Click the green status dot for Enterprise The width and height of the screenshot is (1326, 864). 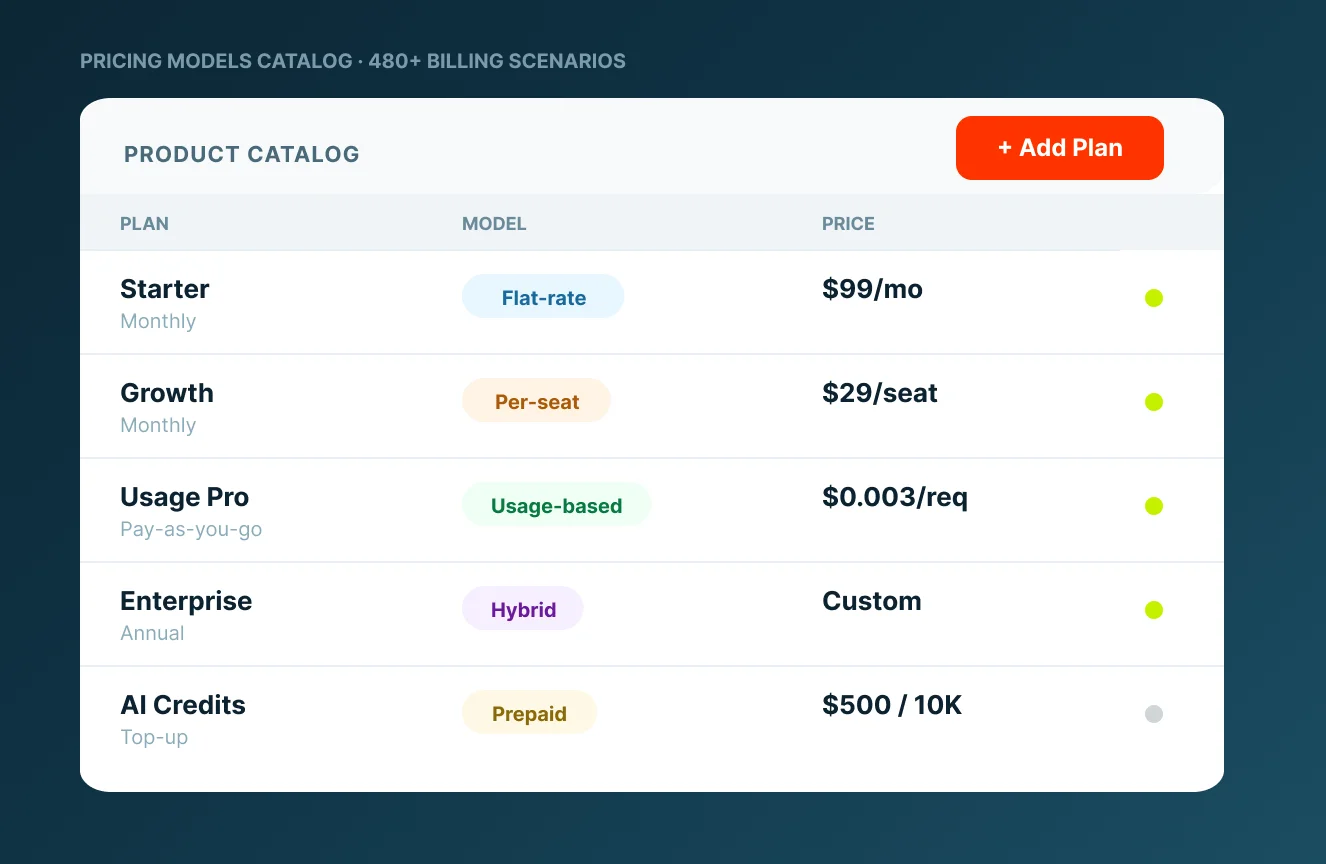pyautogui.click(x=1154, y=610)
